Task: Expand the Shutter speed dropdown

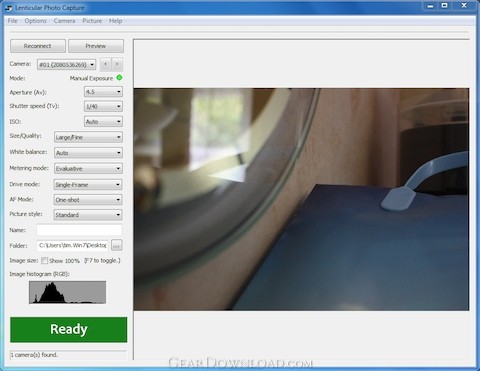Action: pos(103,106)
